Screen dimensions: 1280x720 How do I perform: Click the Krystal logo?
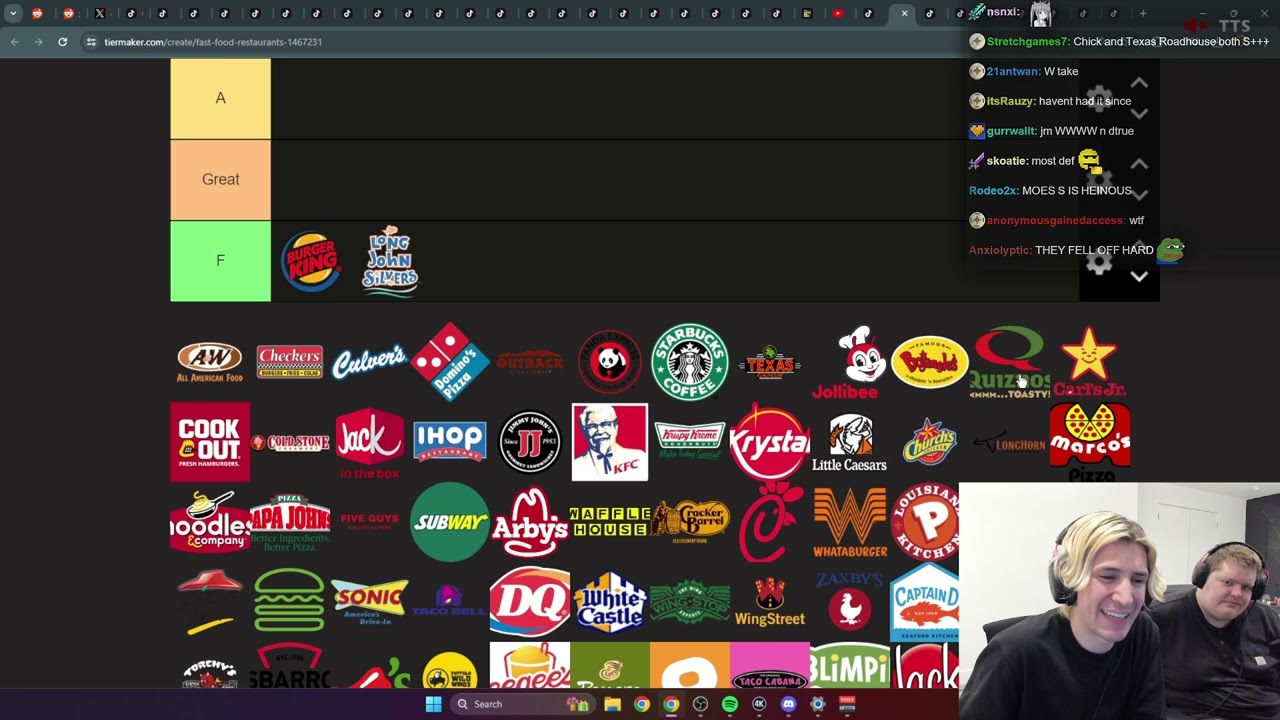click(x=770, y=442)
